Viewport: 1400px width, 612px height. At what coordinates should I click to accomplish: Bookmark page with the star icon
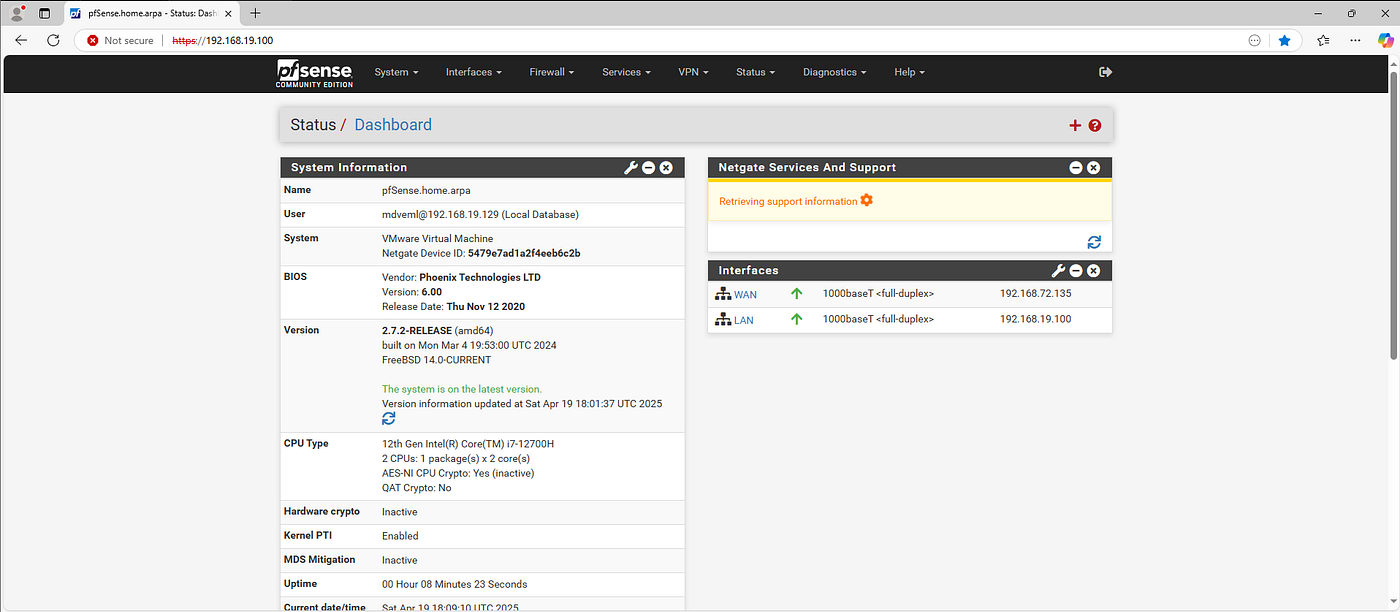tap(1285, 40)
